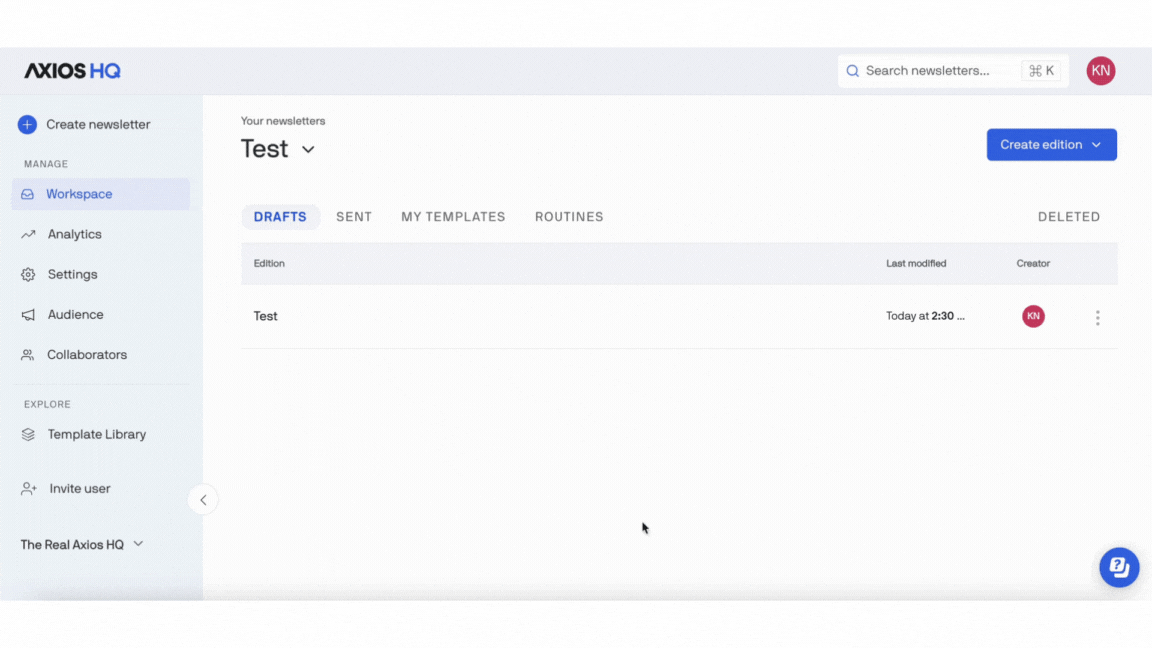Image resolution: width=1152 pixels, height=648 pixels.
Task: Navigate to Audience
Action: (75, 314)
